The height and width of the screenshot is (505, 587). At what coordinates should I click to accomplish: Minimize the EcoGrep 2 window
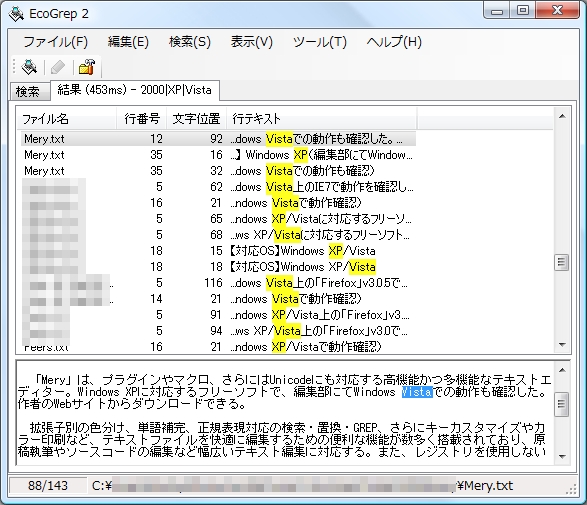(x=497, y=11)
